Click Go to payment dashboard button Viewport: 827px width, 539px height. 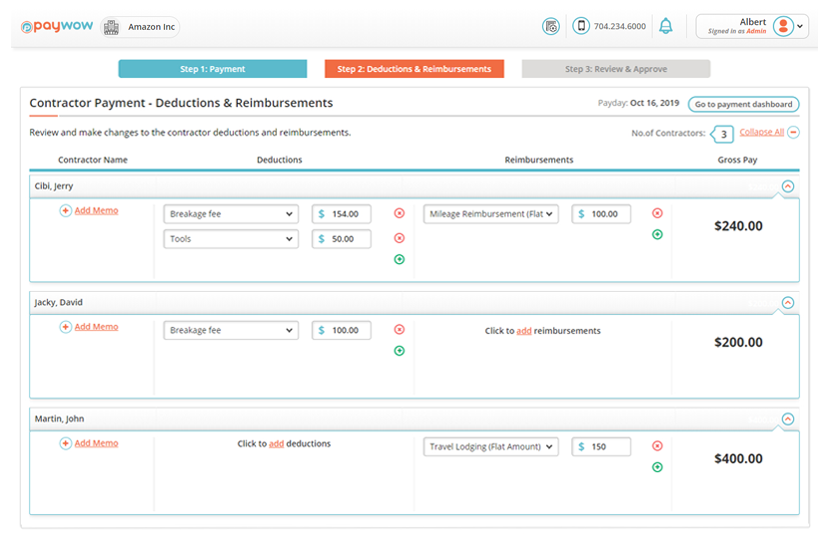tap(743, 104)
